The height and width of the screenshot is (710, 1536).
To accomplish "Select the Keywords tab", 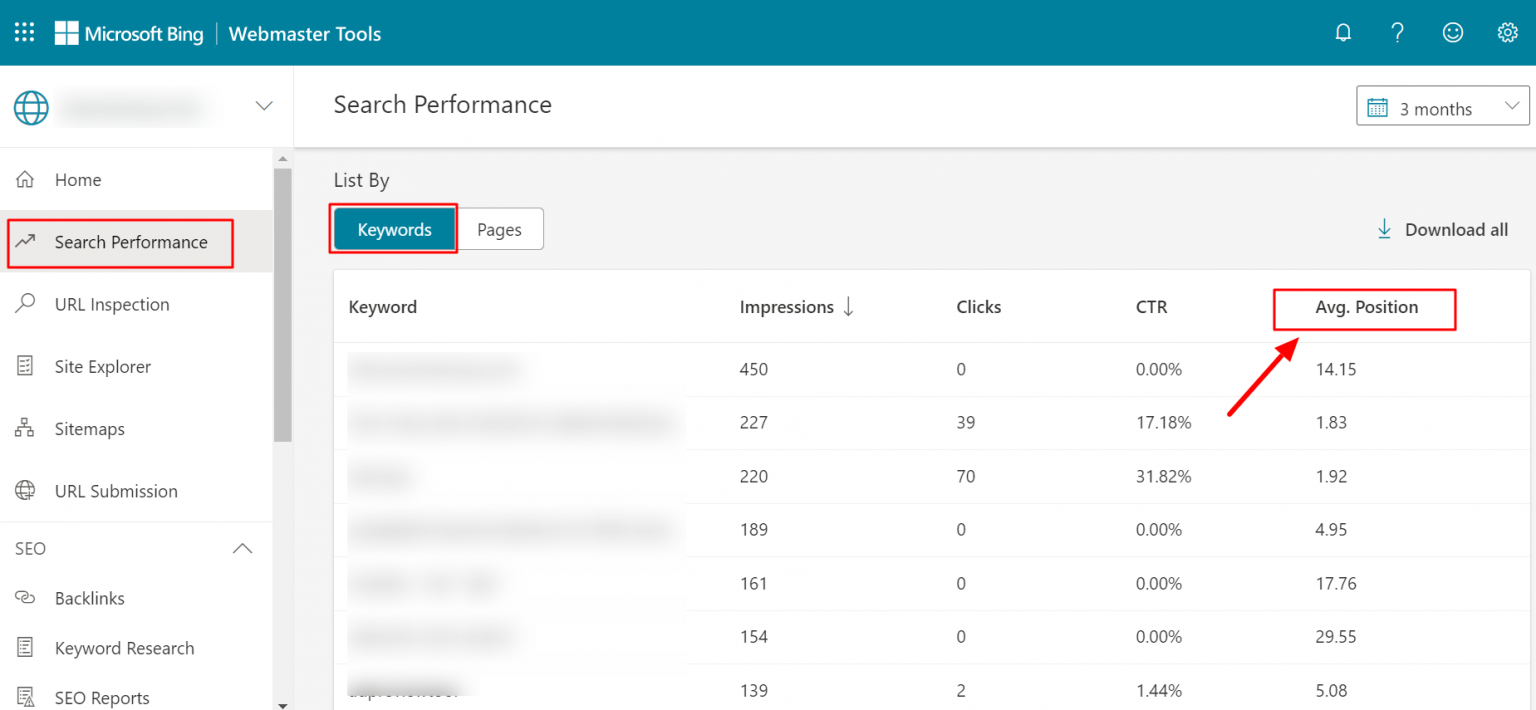I will point(393,229).
